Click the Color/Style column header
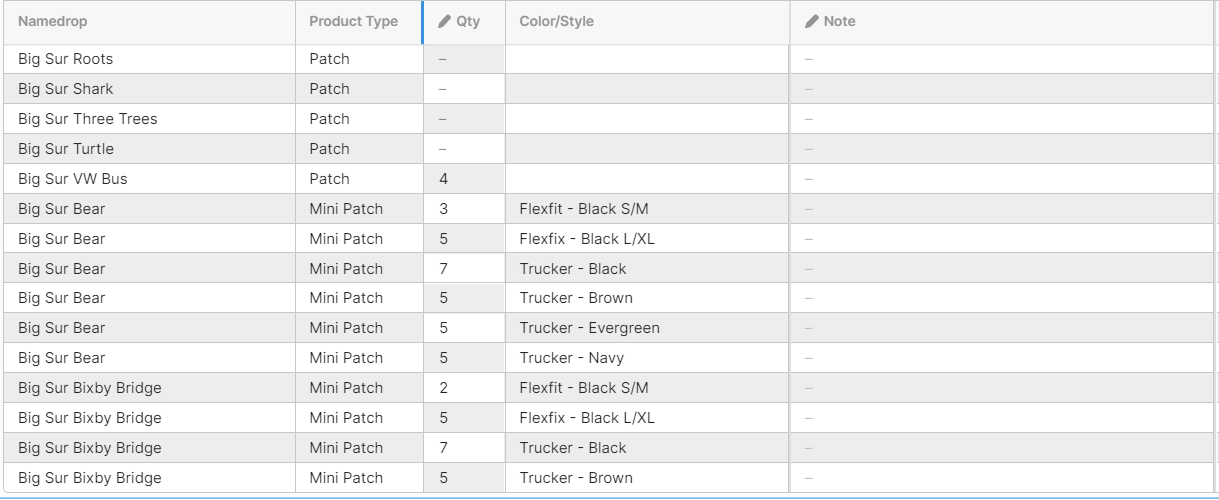 (x=647, y=22)
